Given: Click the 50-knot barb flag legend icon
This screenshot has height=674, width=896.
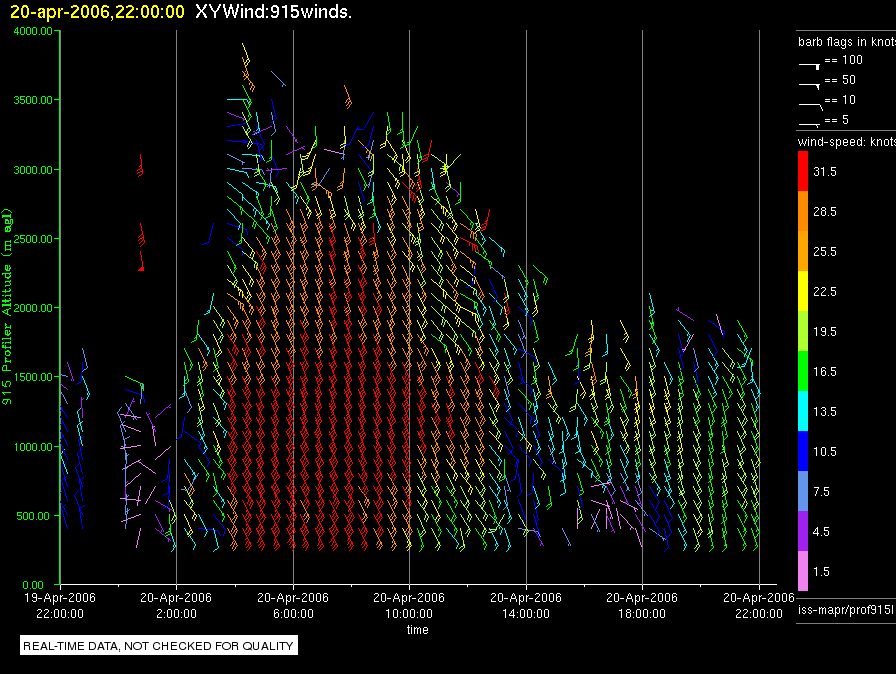Looking at the screenshot, I should [x=810, y=82].
